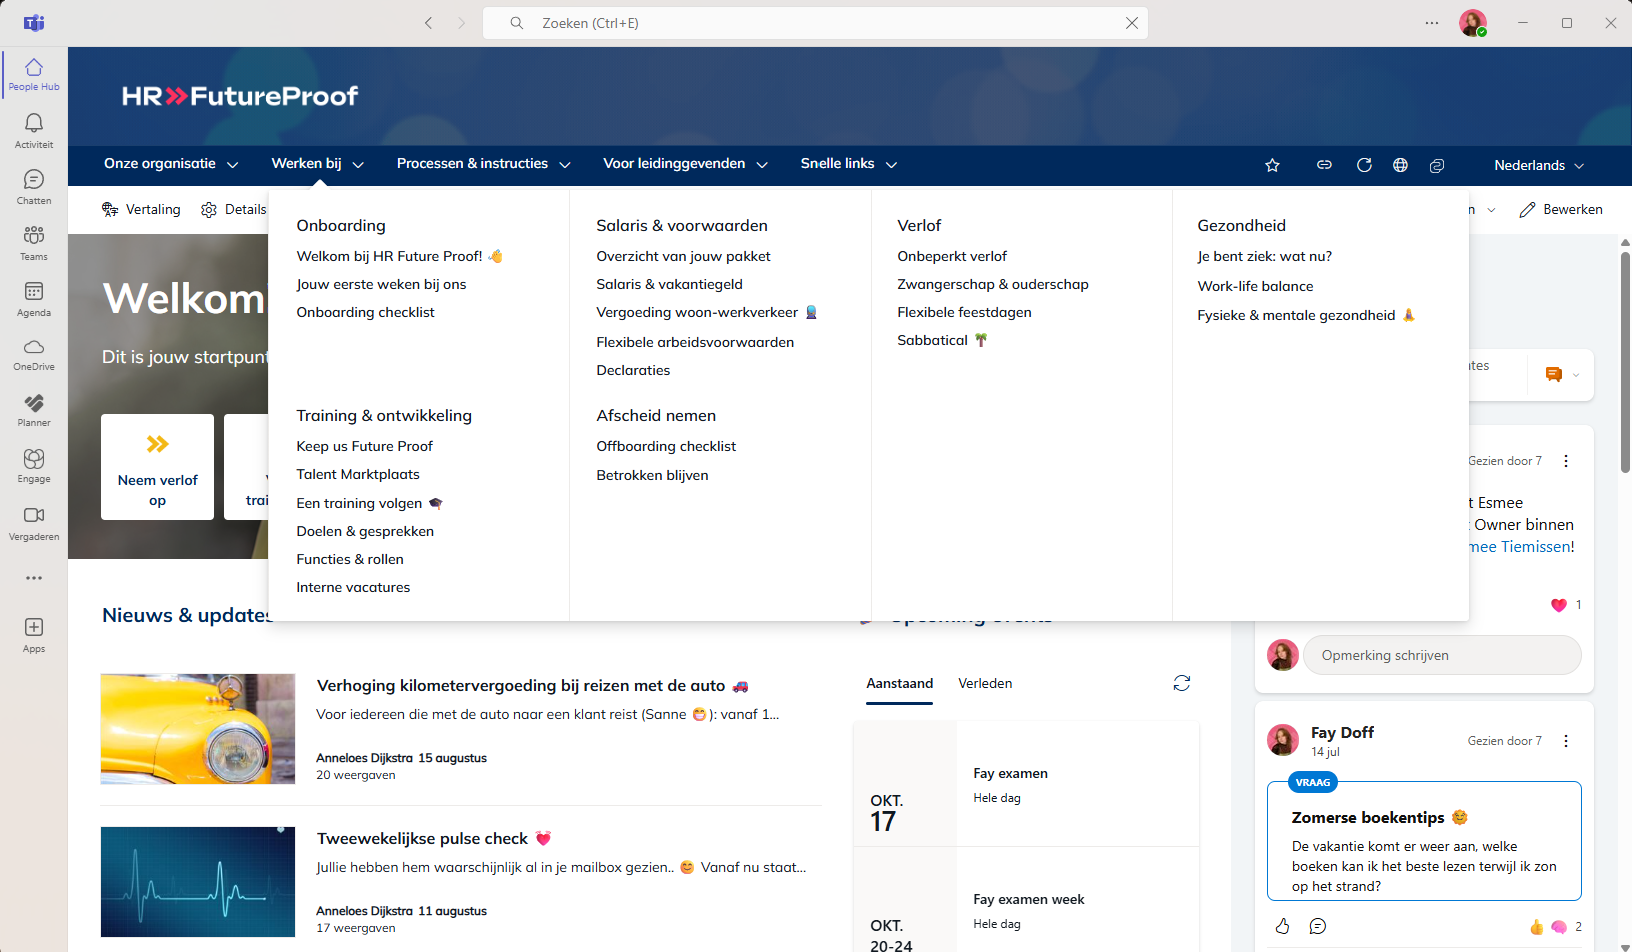Open the Offboarding checklist item
The width and height of the screenshot is (1632, 952).
666,446
